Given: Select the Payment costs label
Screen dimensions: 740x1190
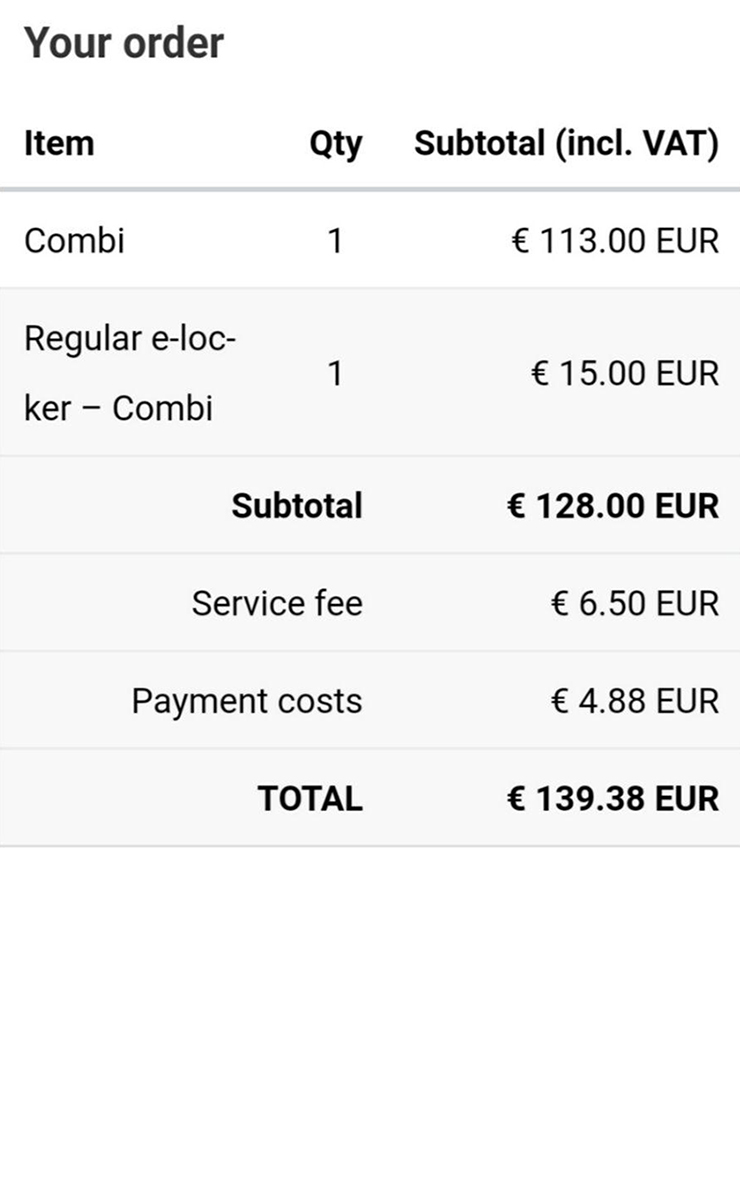Looking at the screenshot, I should pyautogui.click(x=247, y=701).
